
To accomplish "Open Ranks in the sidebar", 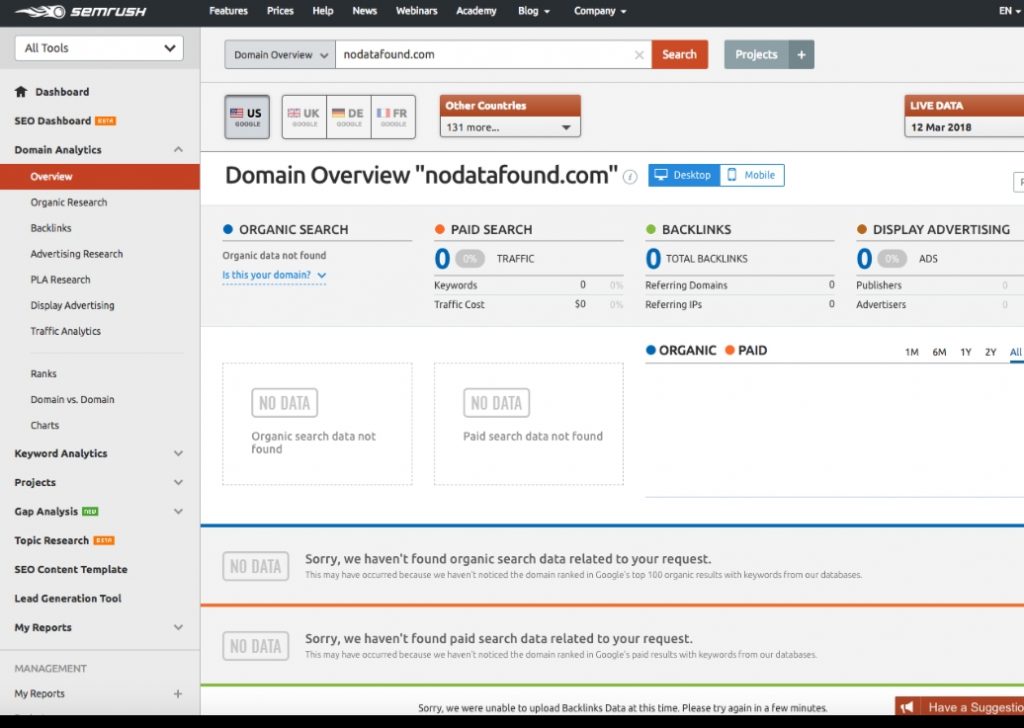I will coord(43,374).
